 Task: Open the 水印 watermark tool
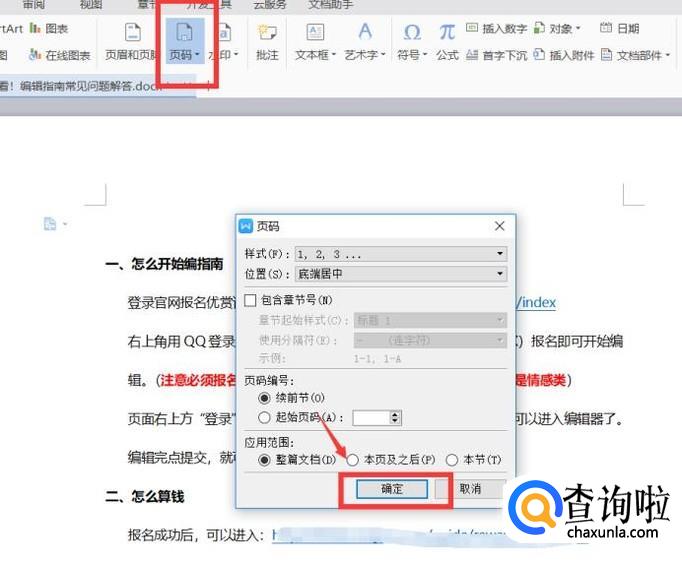pyautogui.click(x=224, y=42)
